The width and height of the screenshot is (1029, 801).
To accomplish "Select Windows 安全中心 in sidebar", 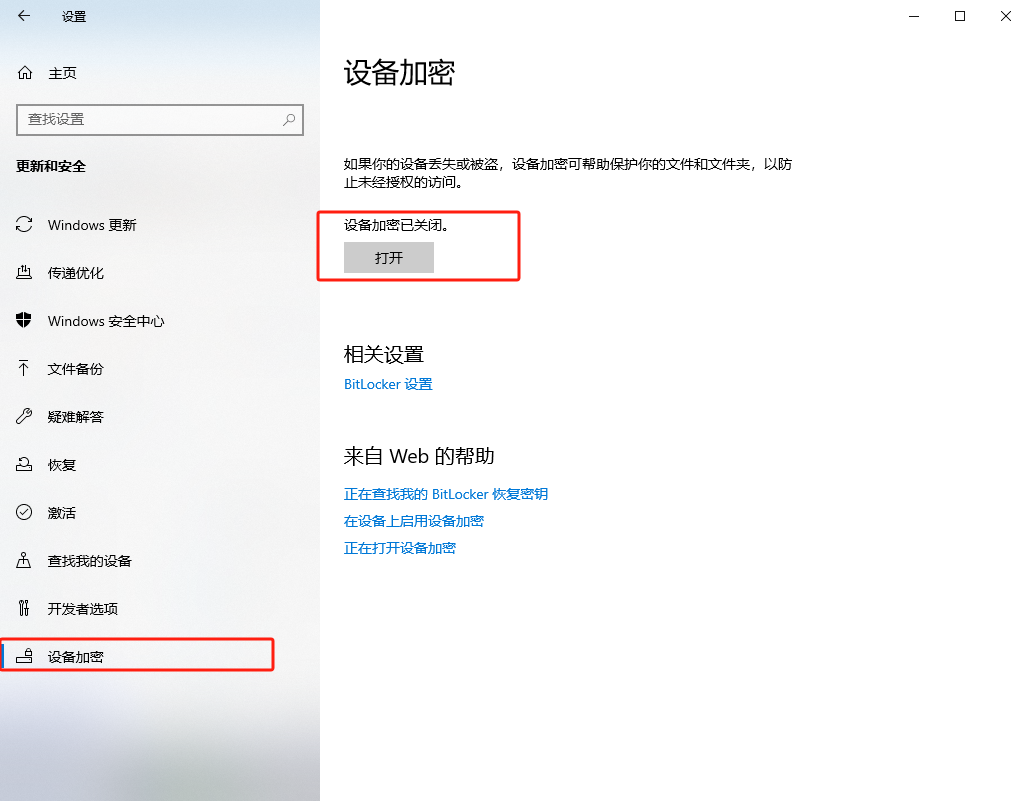I will coord(106,321).
